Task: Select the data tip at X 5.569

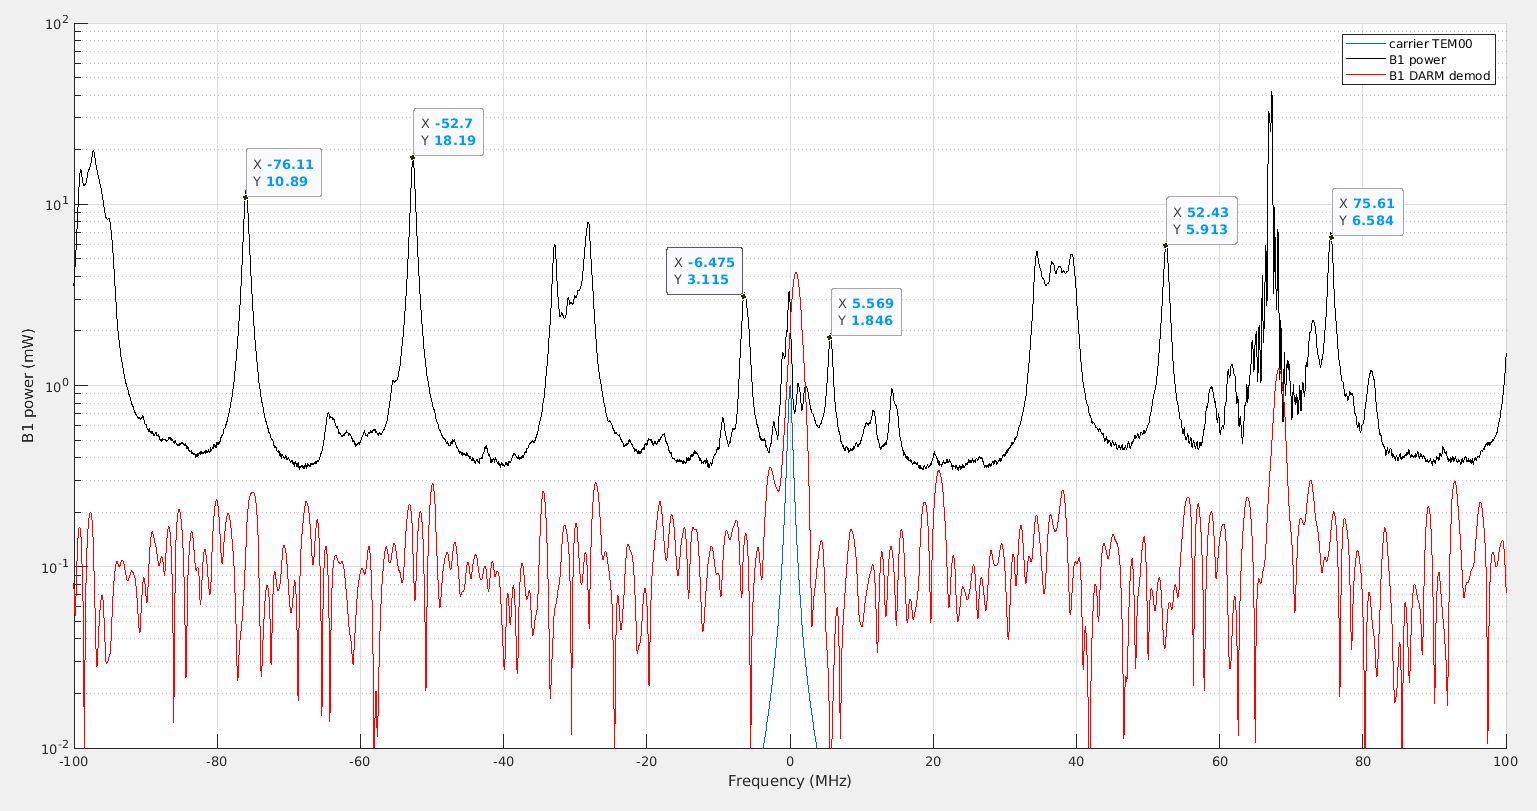Action: (x=865, y=312)
